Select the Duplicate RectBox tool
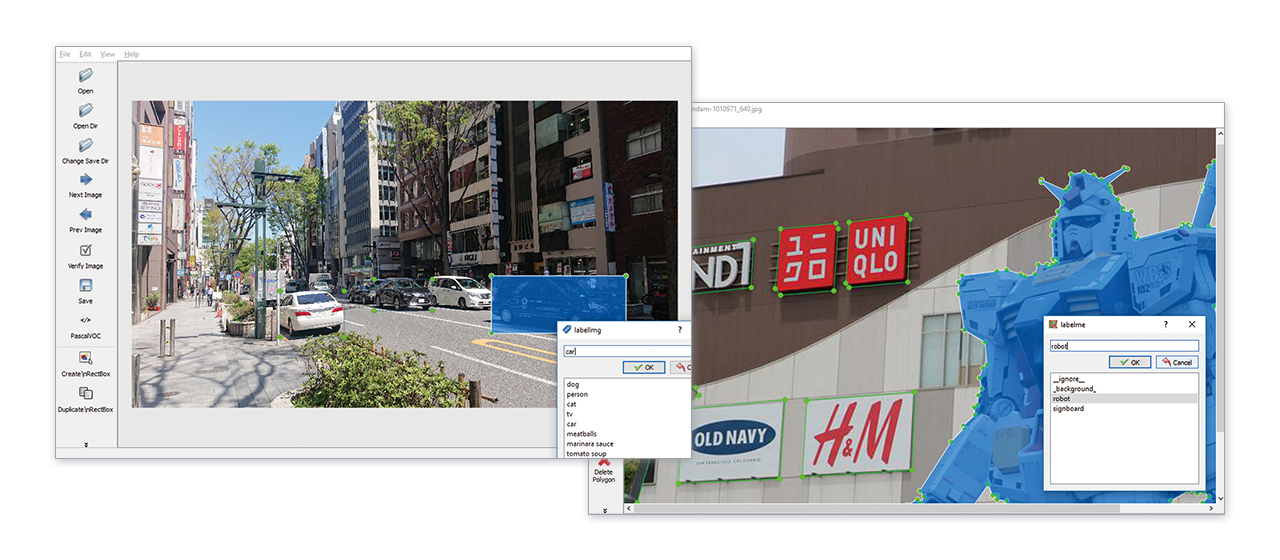 tap(86, 394)
